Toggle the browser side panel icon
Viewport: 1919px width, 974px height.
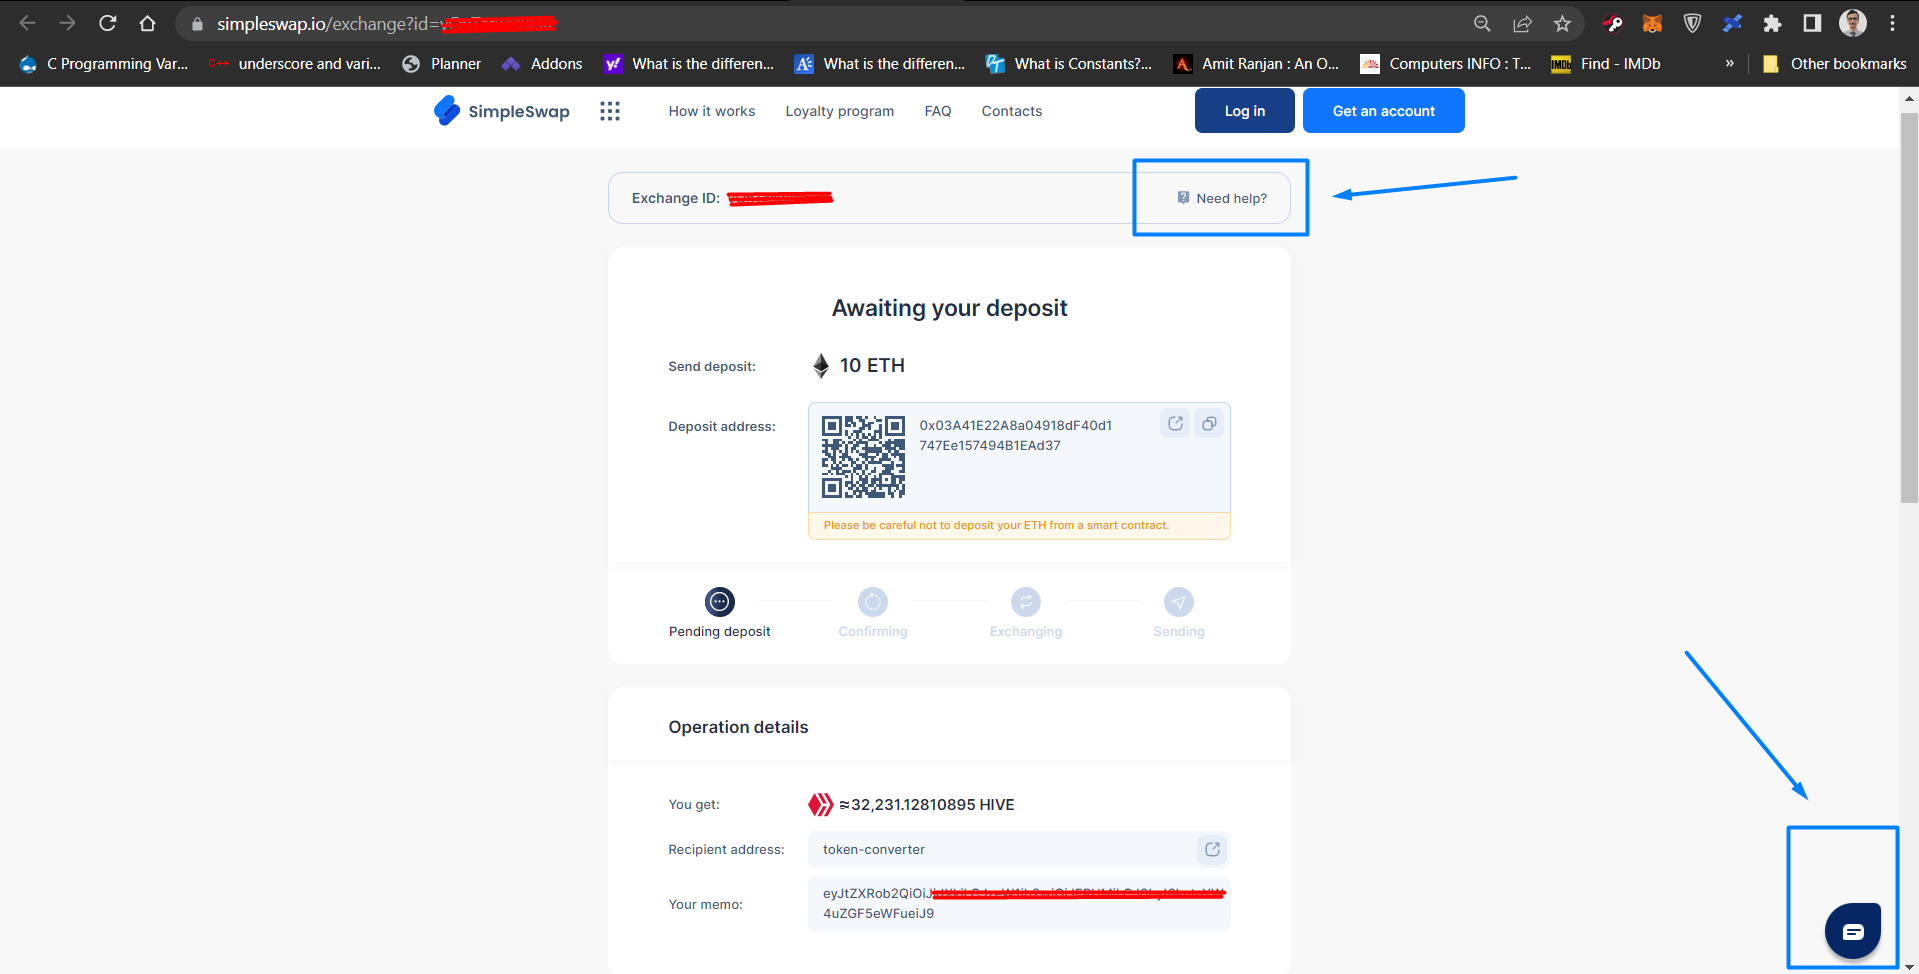pyautogui.click(x=1812, y=23)
